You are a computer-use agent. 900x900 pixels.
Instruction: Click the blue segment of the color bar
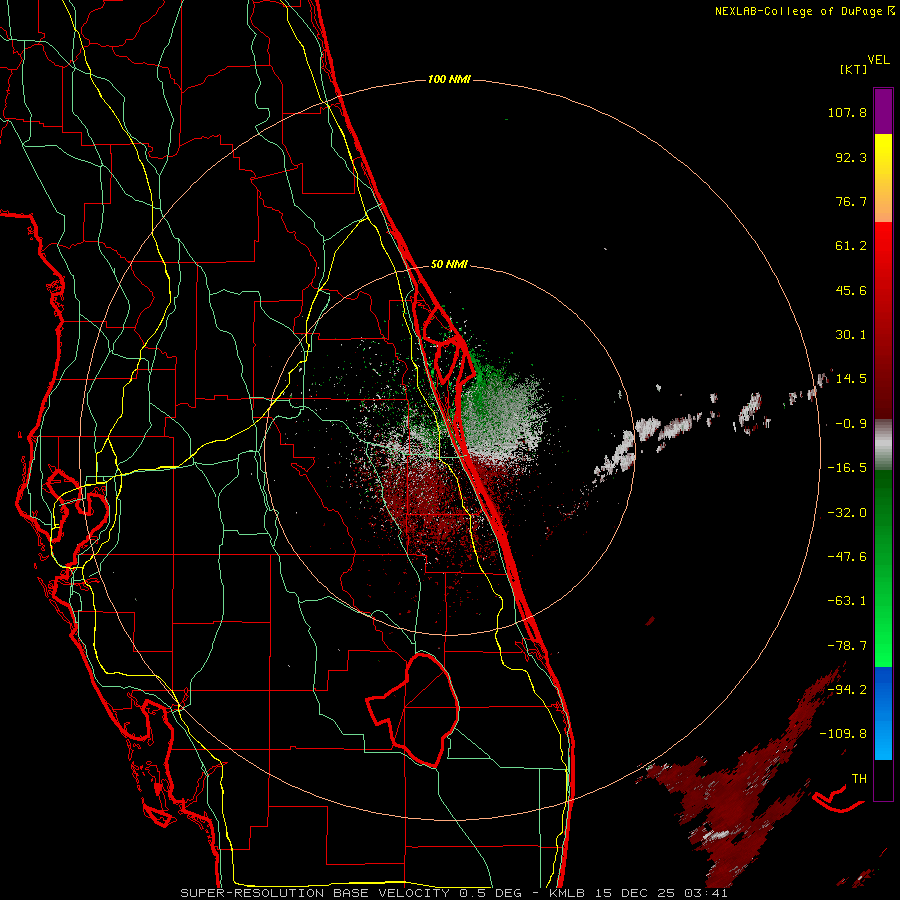tap(883, 713)
